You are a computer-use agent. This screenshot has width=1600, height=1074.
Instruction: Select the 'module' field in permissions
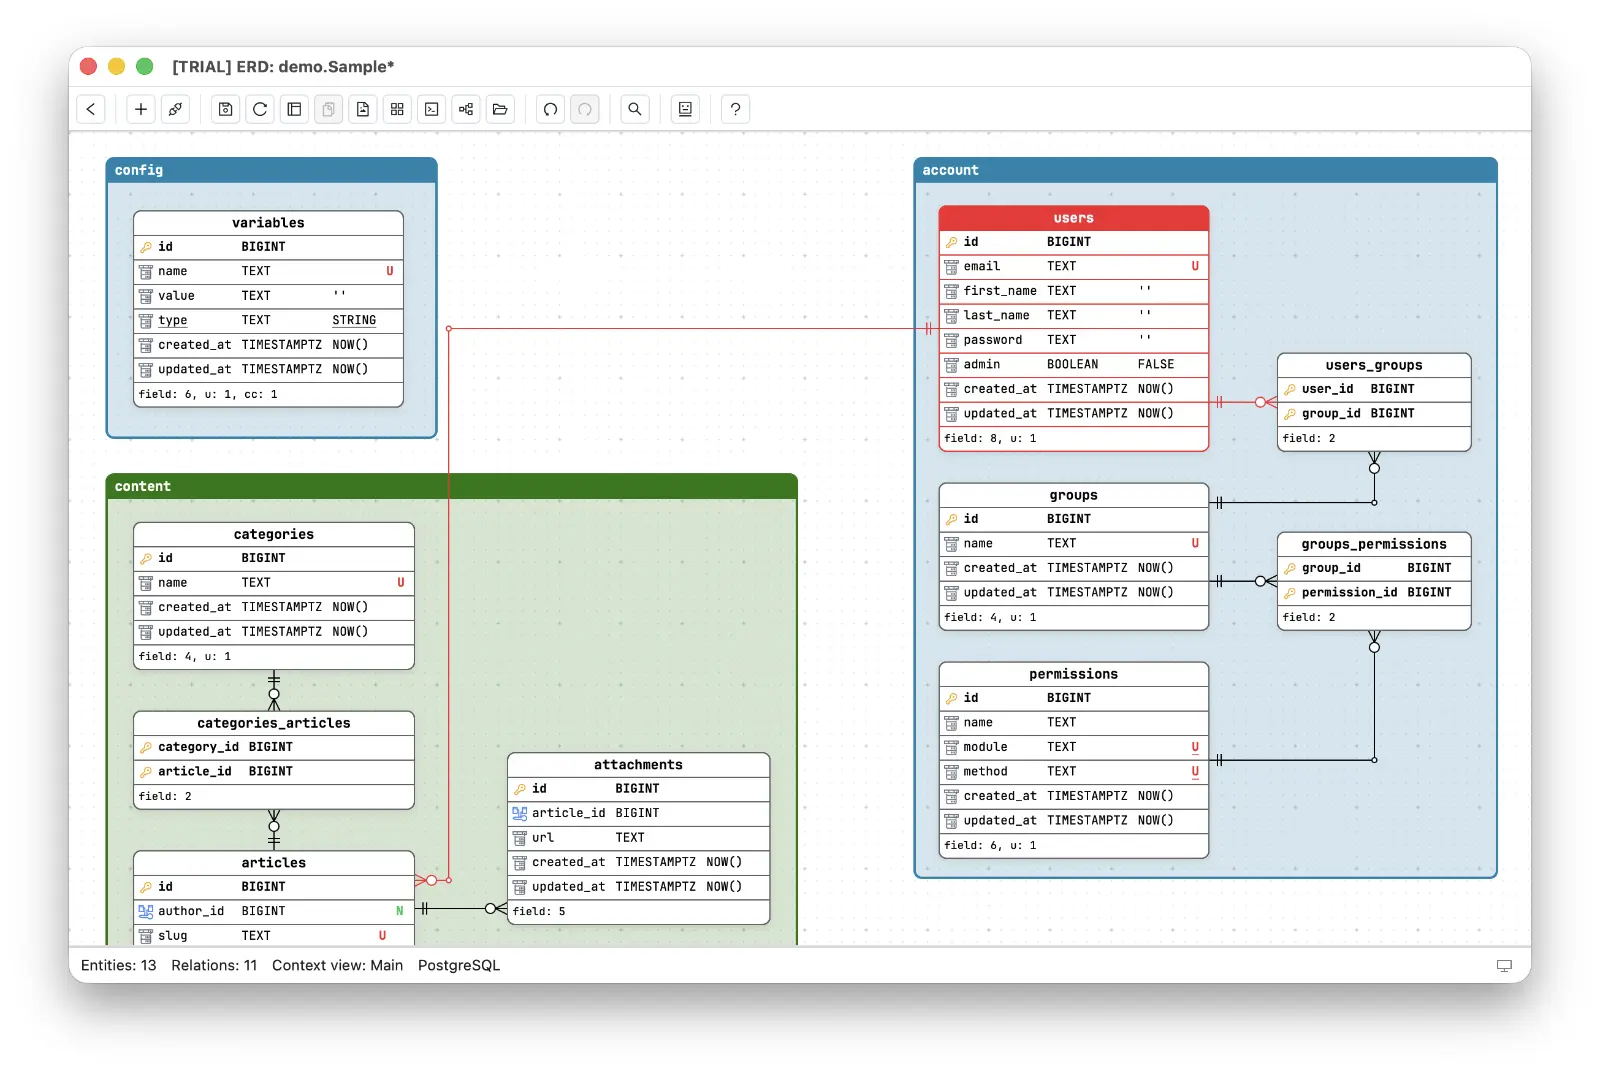coord(1074,747)
